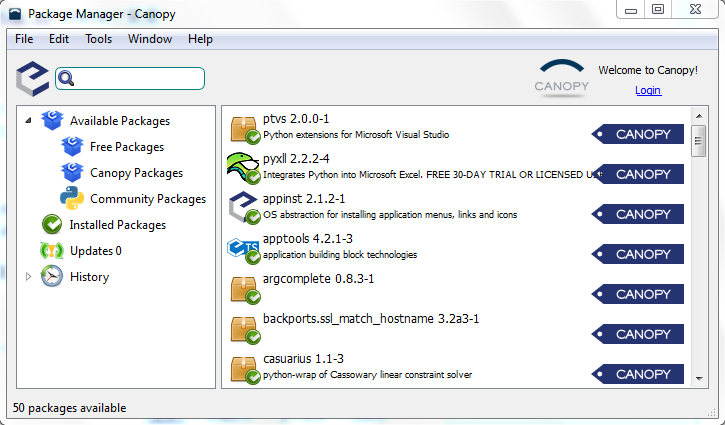The height and width of the screenshot is (425, 725).
Task: Select backports.ssl_match_hostname 3.2a3-1 title
Action: tap(371, 319)
